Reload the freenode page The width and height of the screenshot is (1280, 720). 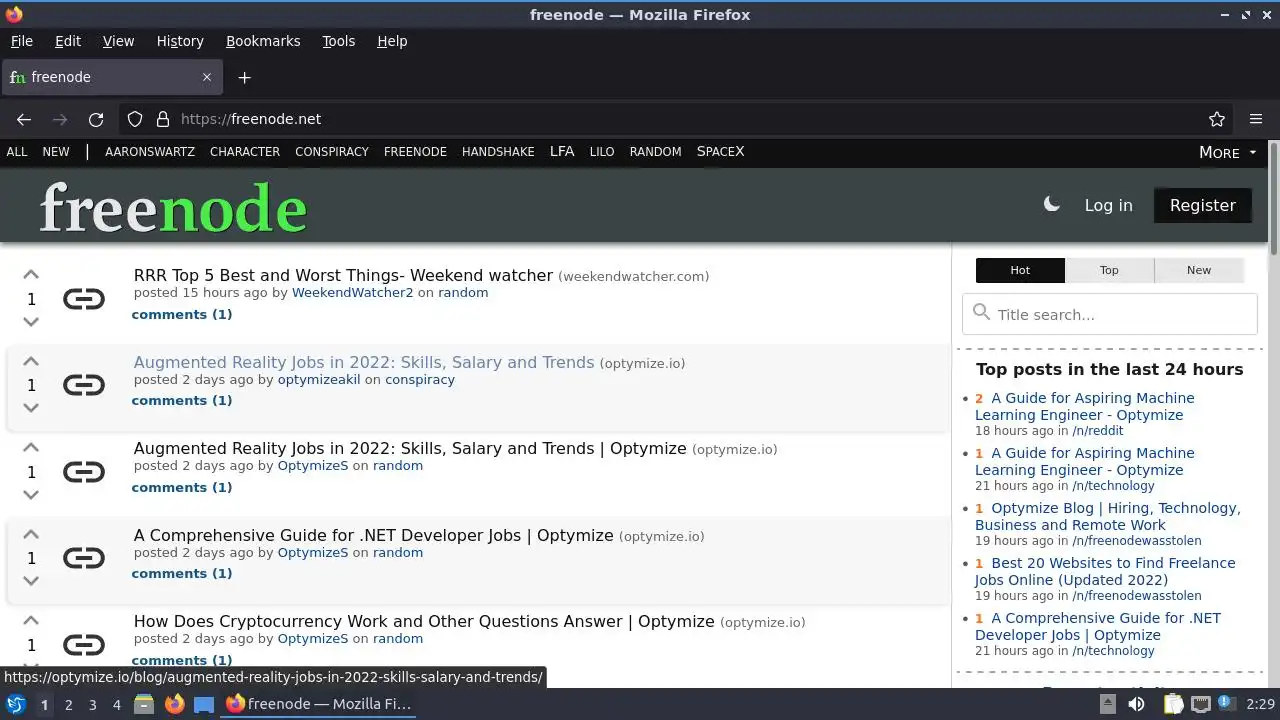96,119
